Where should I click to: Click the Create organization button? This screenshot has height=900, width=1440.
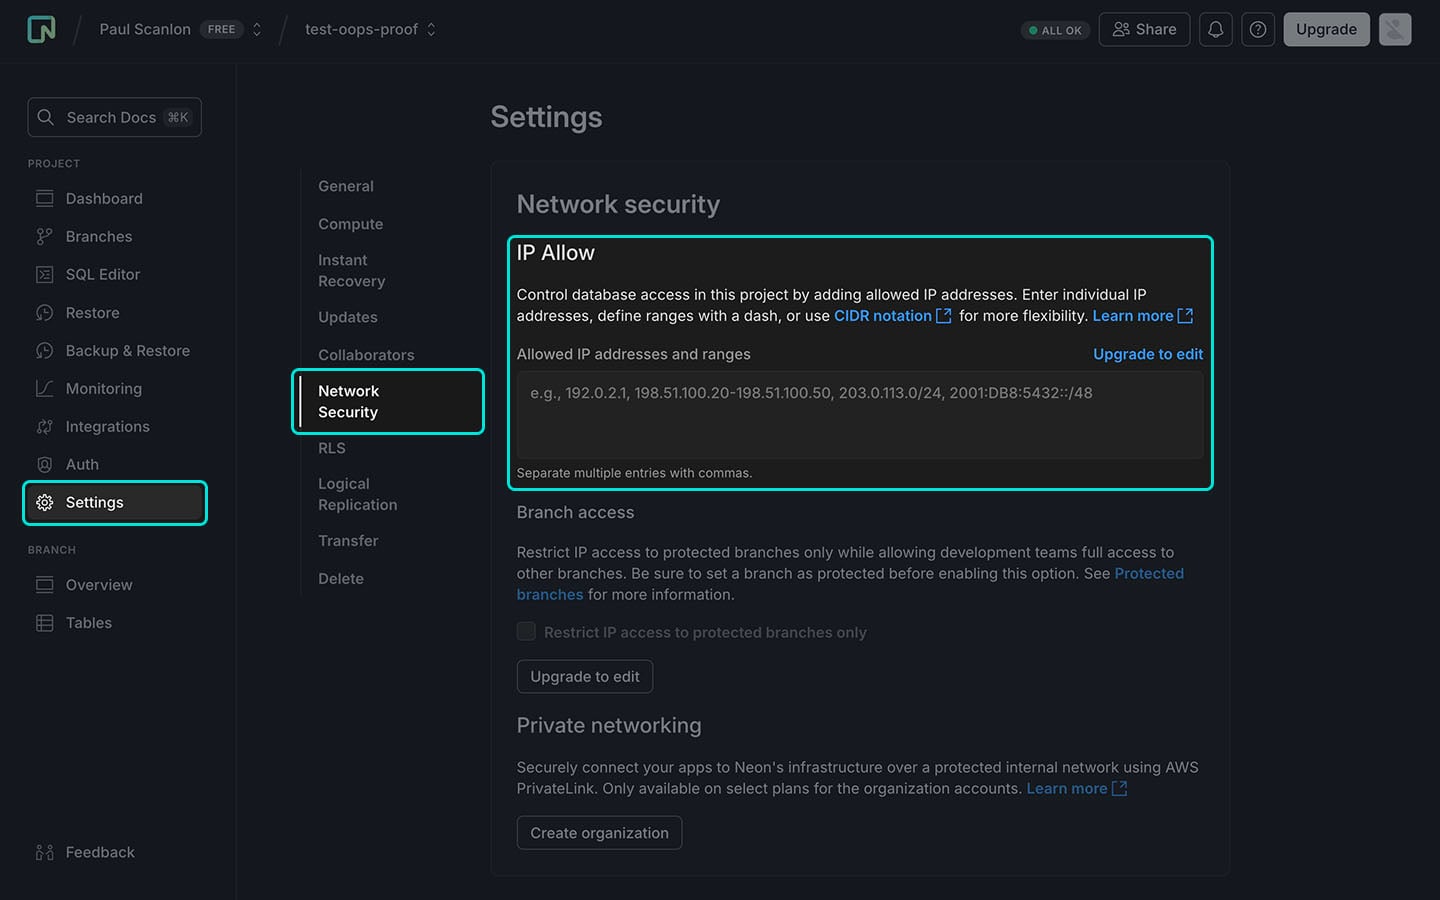pyautogui.click(x=599, y=832)
